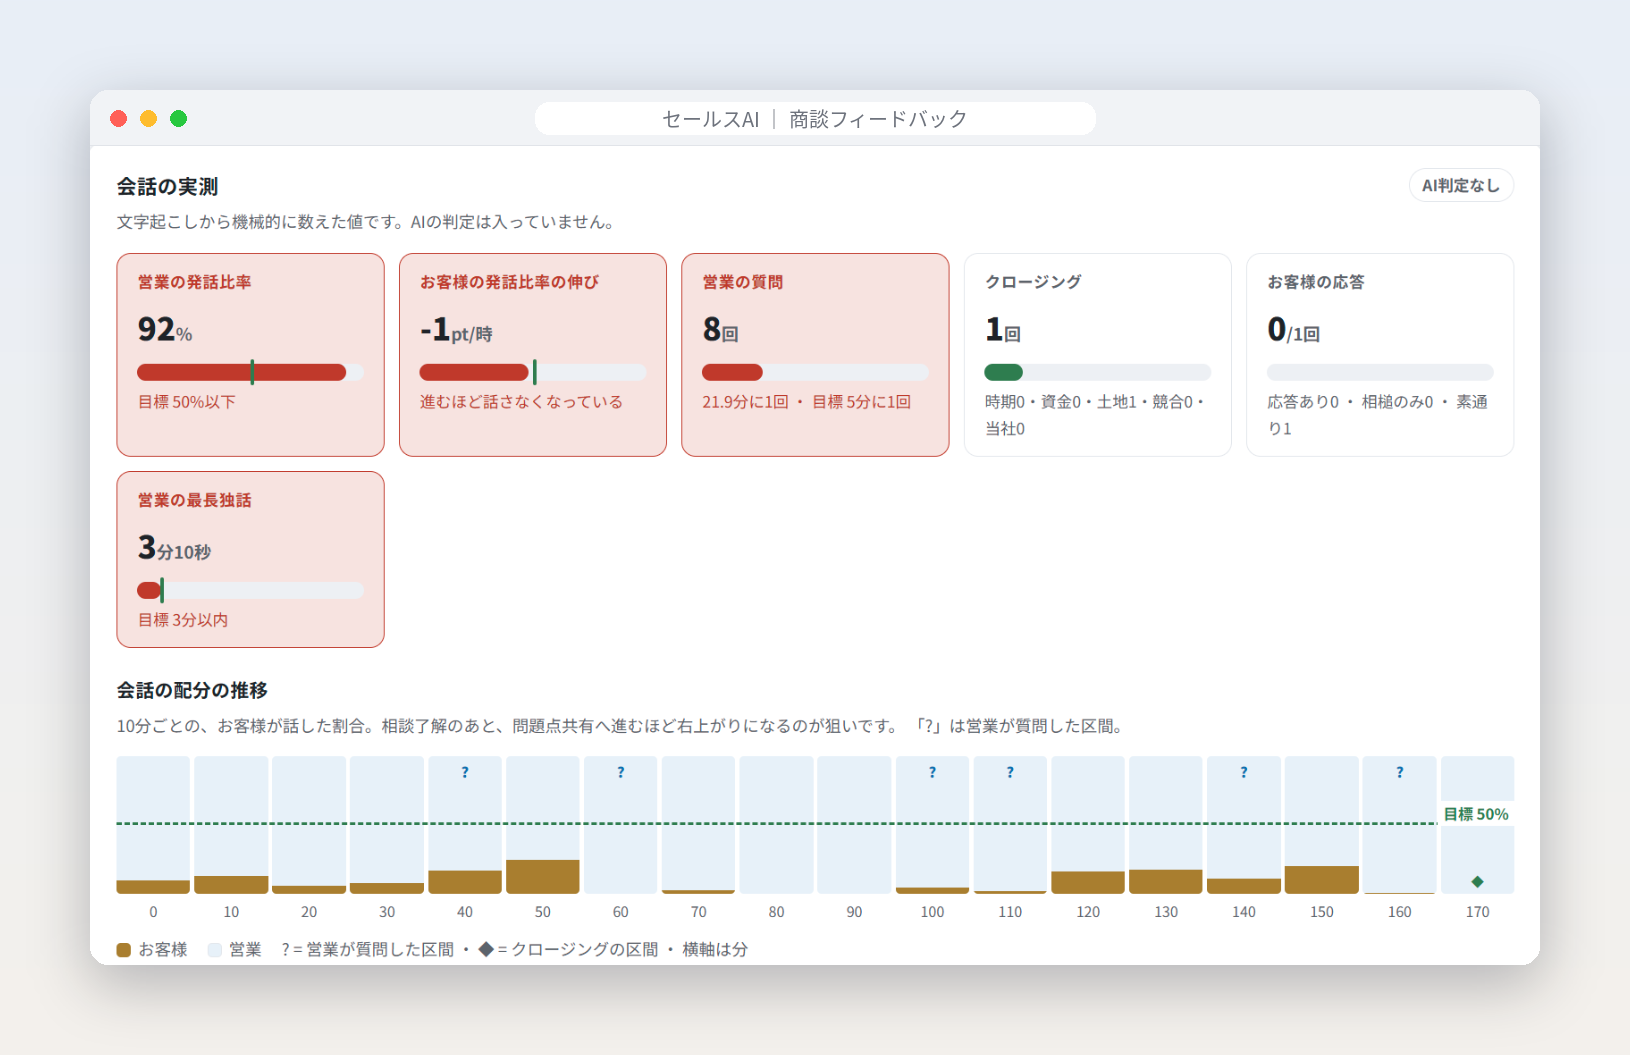Click the セールスAI 商談フィードバック title bar
The height and width of the screenshot is (1055, 1630).
coord(815,119)
